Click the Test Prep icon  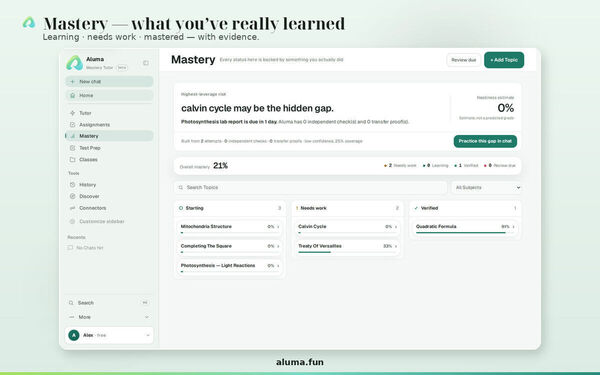click(72, 148)
